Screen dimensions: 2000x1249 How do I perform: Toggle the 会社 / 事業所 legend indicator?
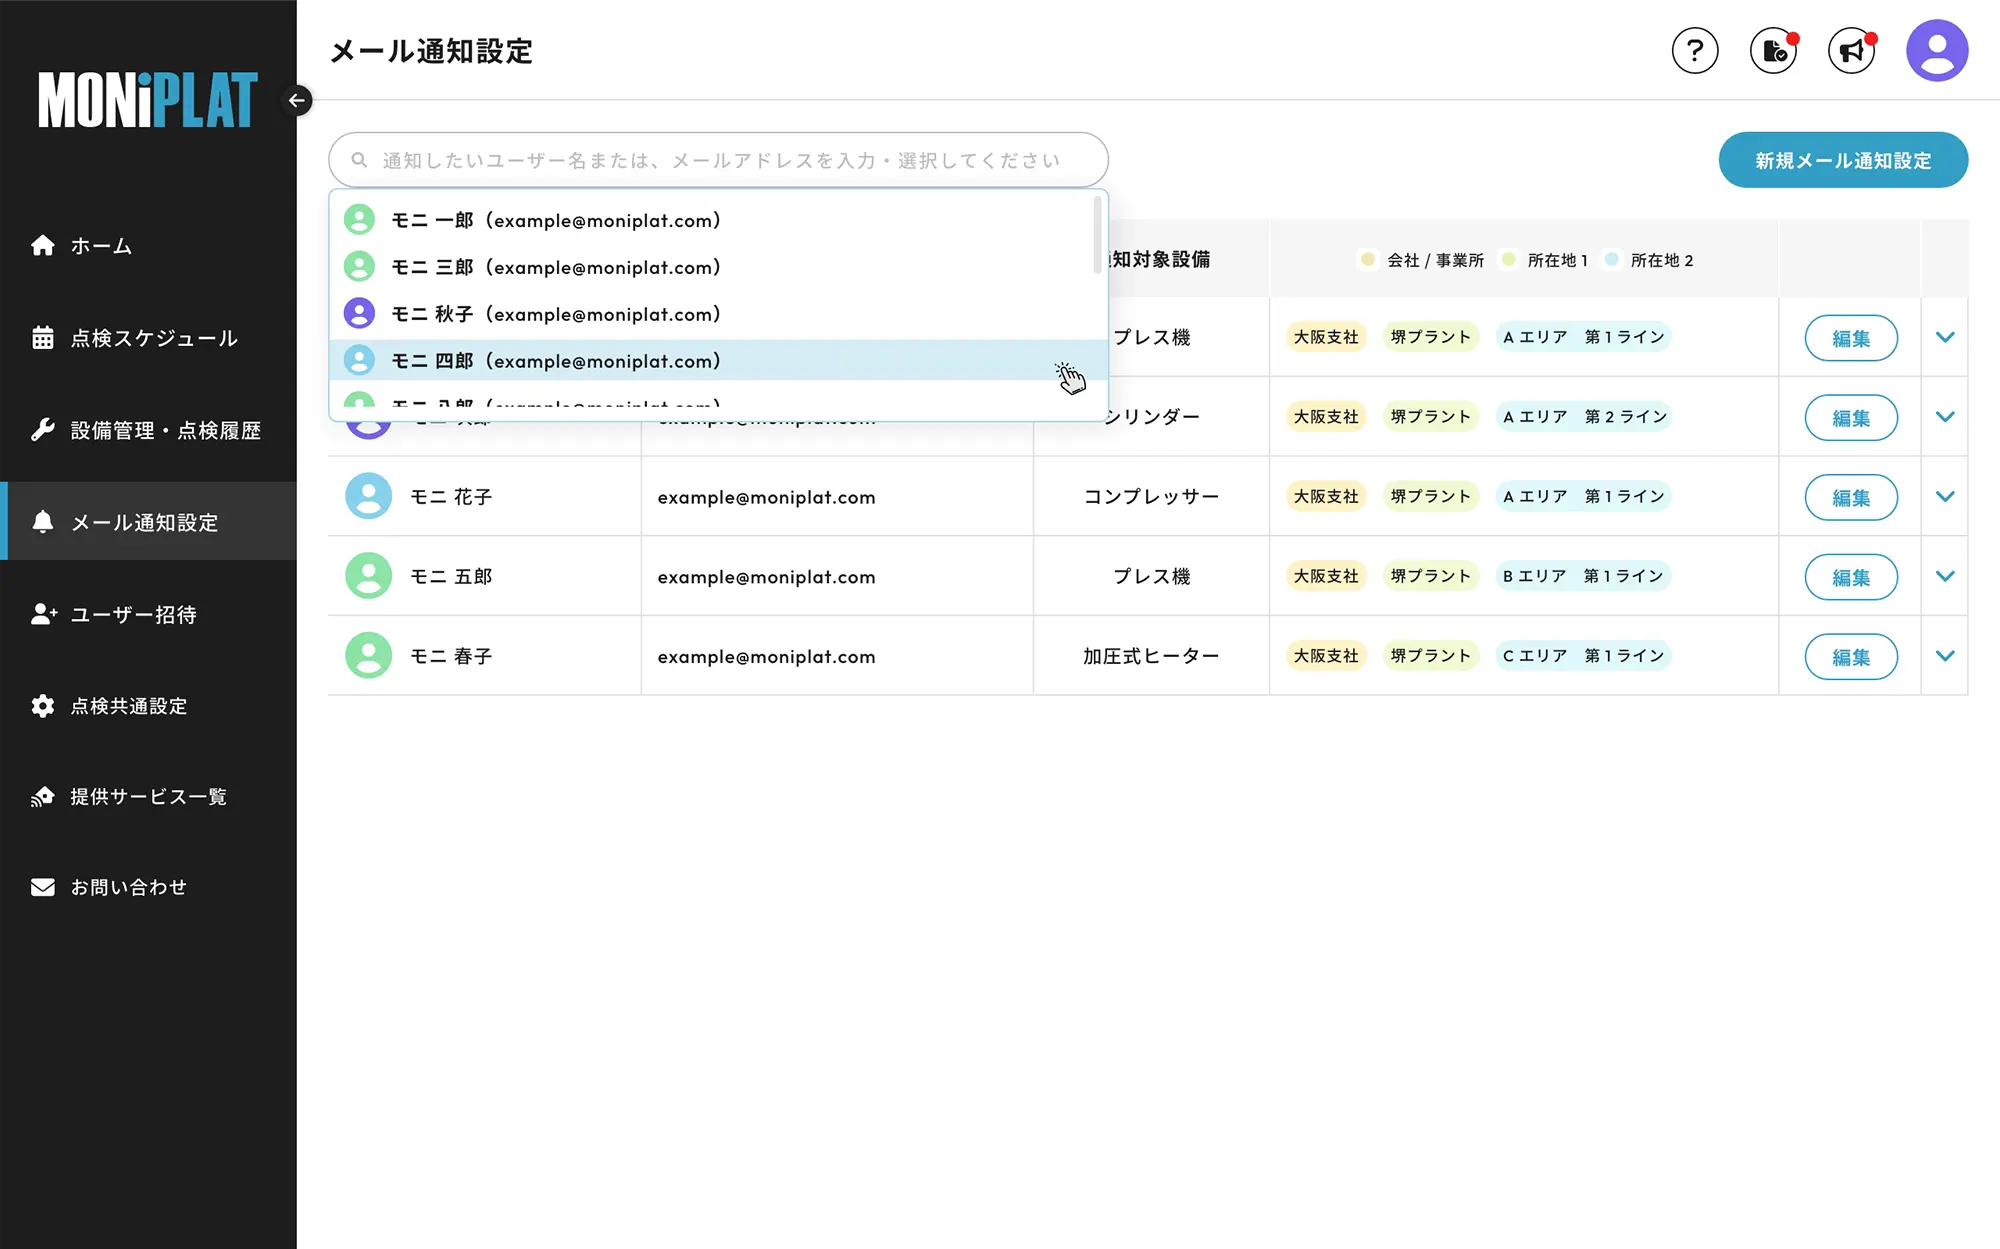1368,260
